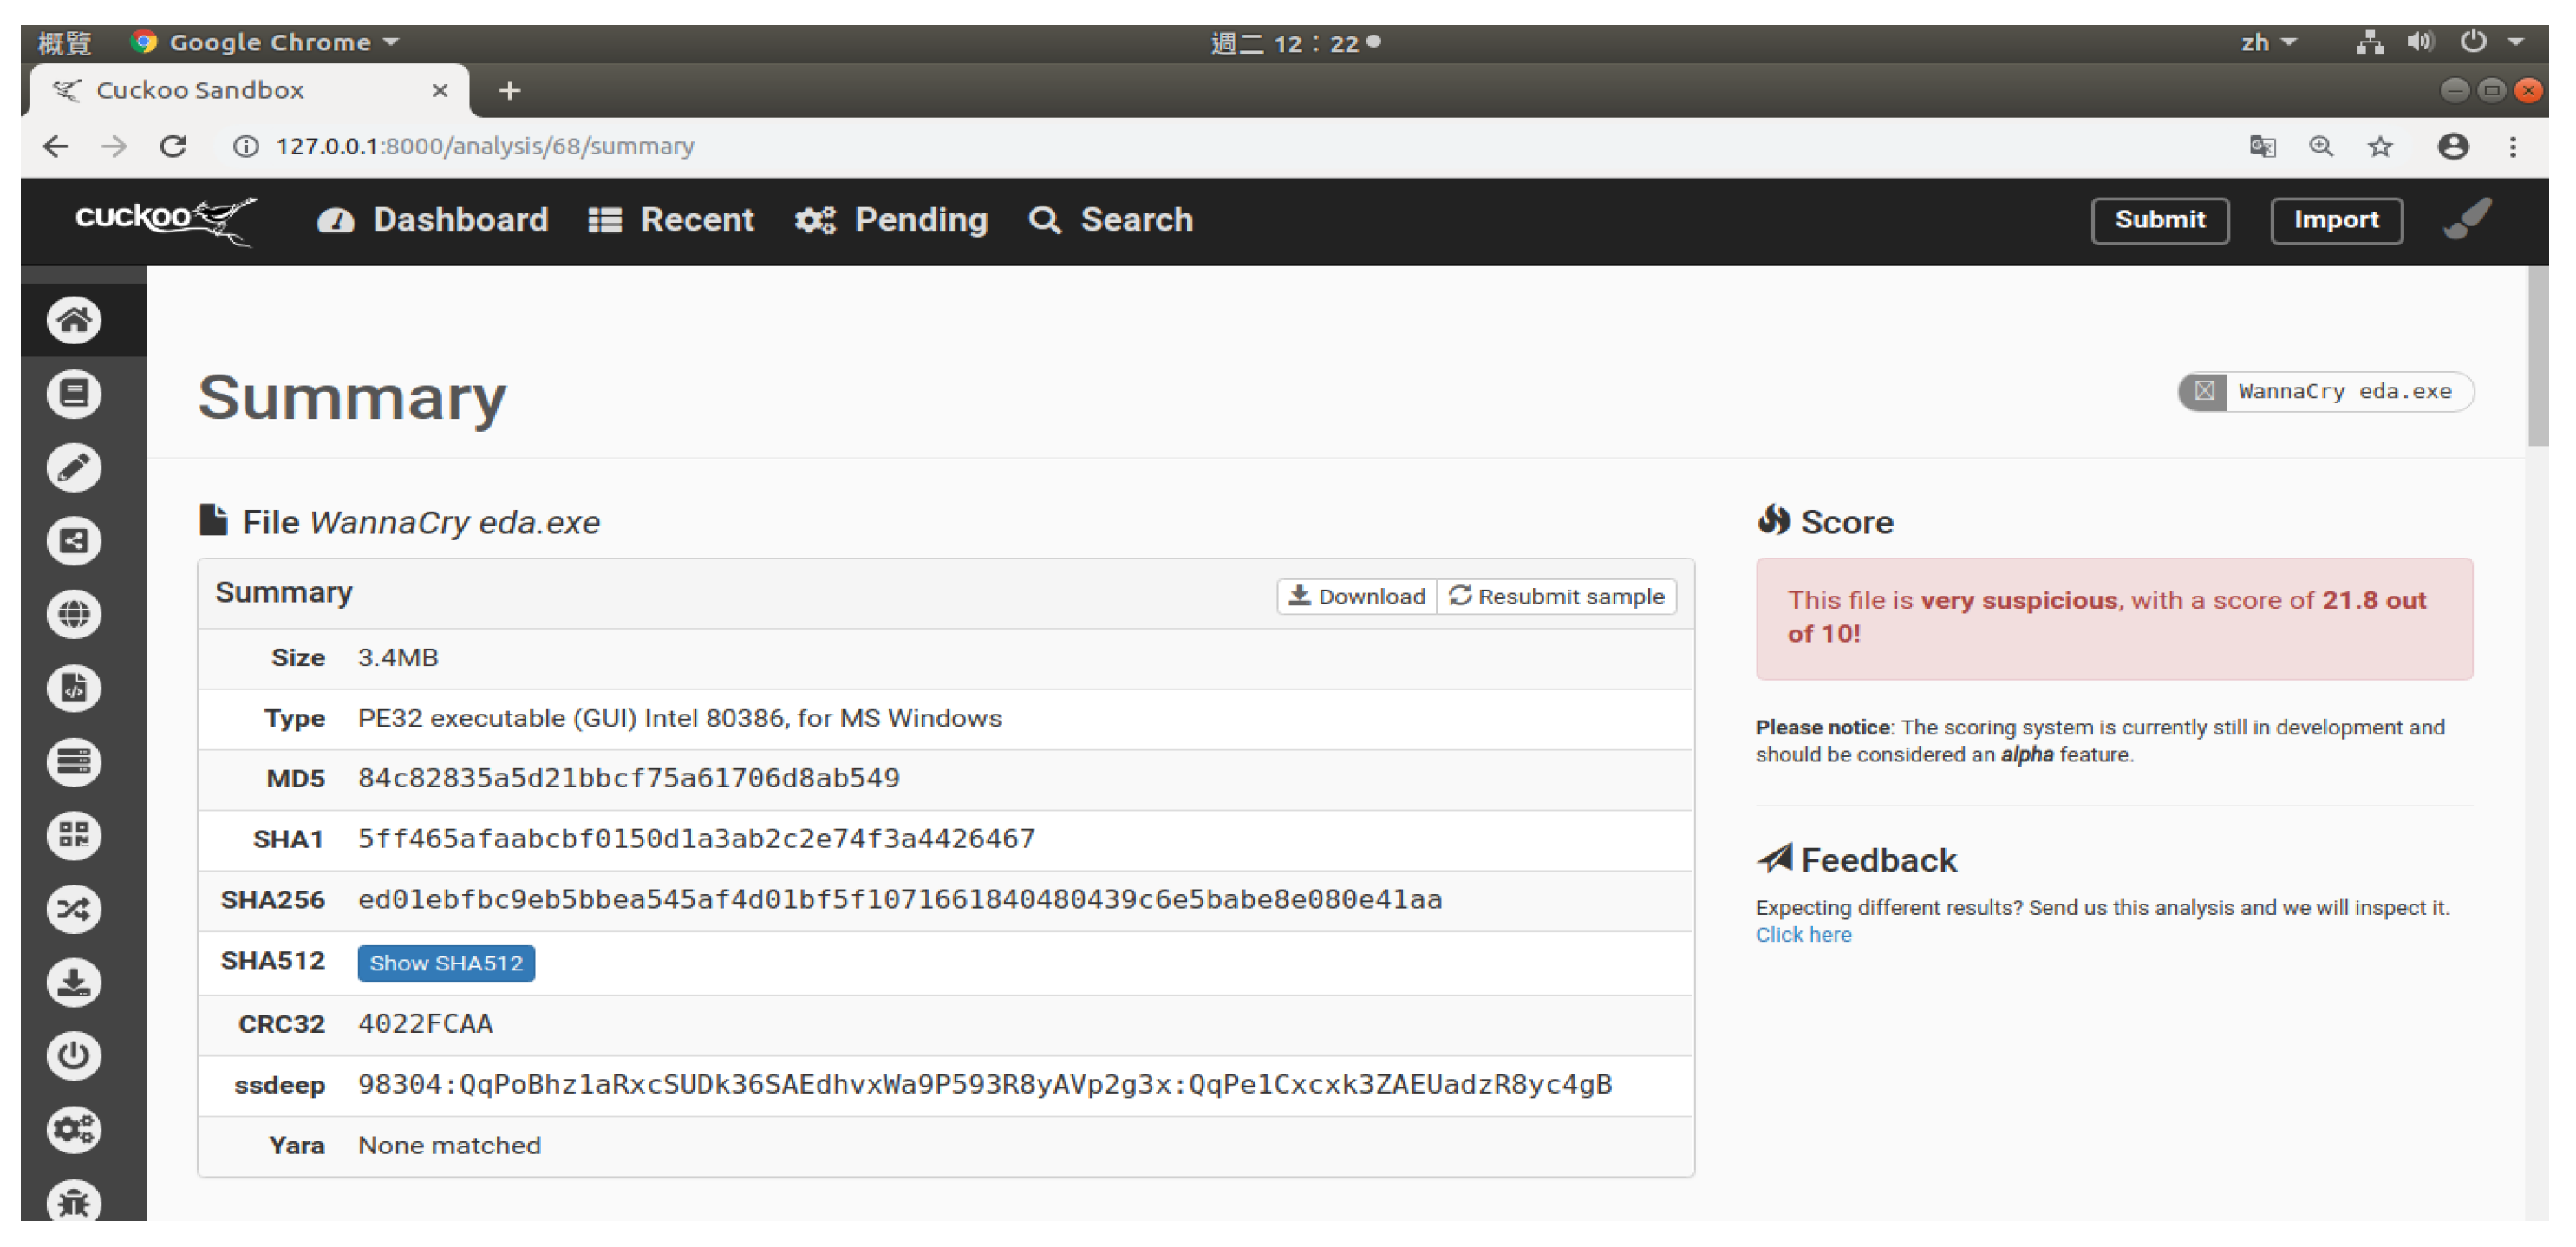Click the Resubmit sample button
The height and width of the screenshot is (1247, 2576).
tap(1556, 596)
